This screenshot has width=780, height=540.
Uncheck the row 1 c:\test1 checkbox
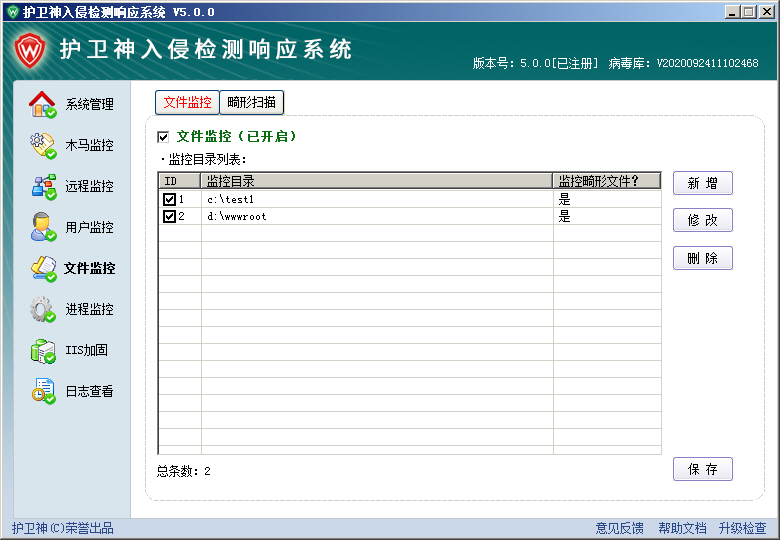169,200
